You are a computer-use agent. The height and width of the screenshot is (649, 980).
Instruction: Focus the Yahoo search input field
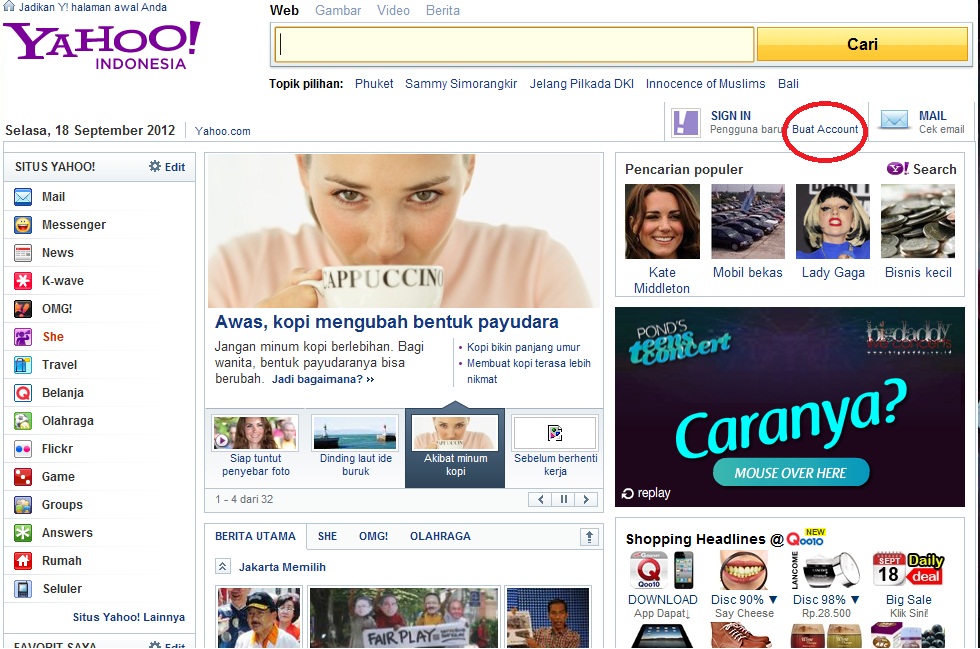514,44
